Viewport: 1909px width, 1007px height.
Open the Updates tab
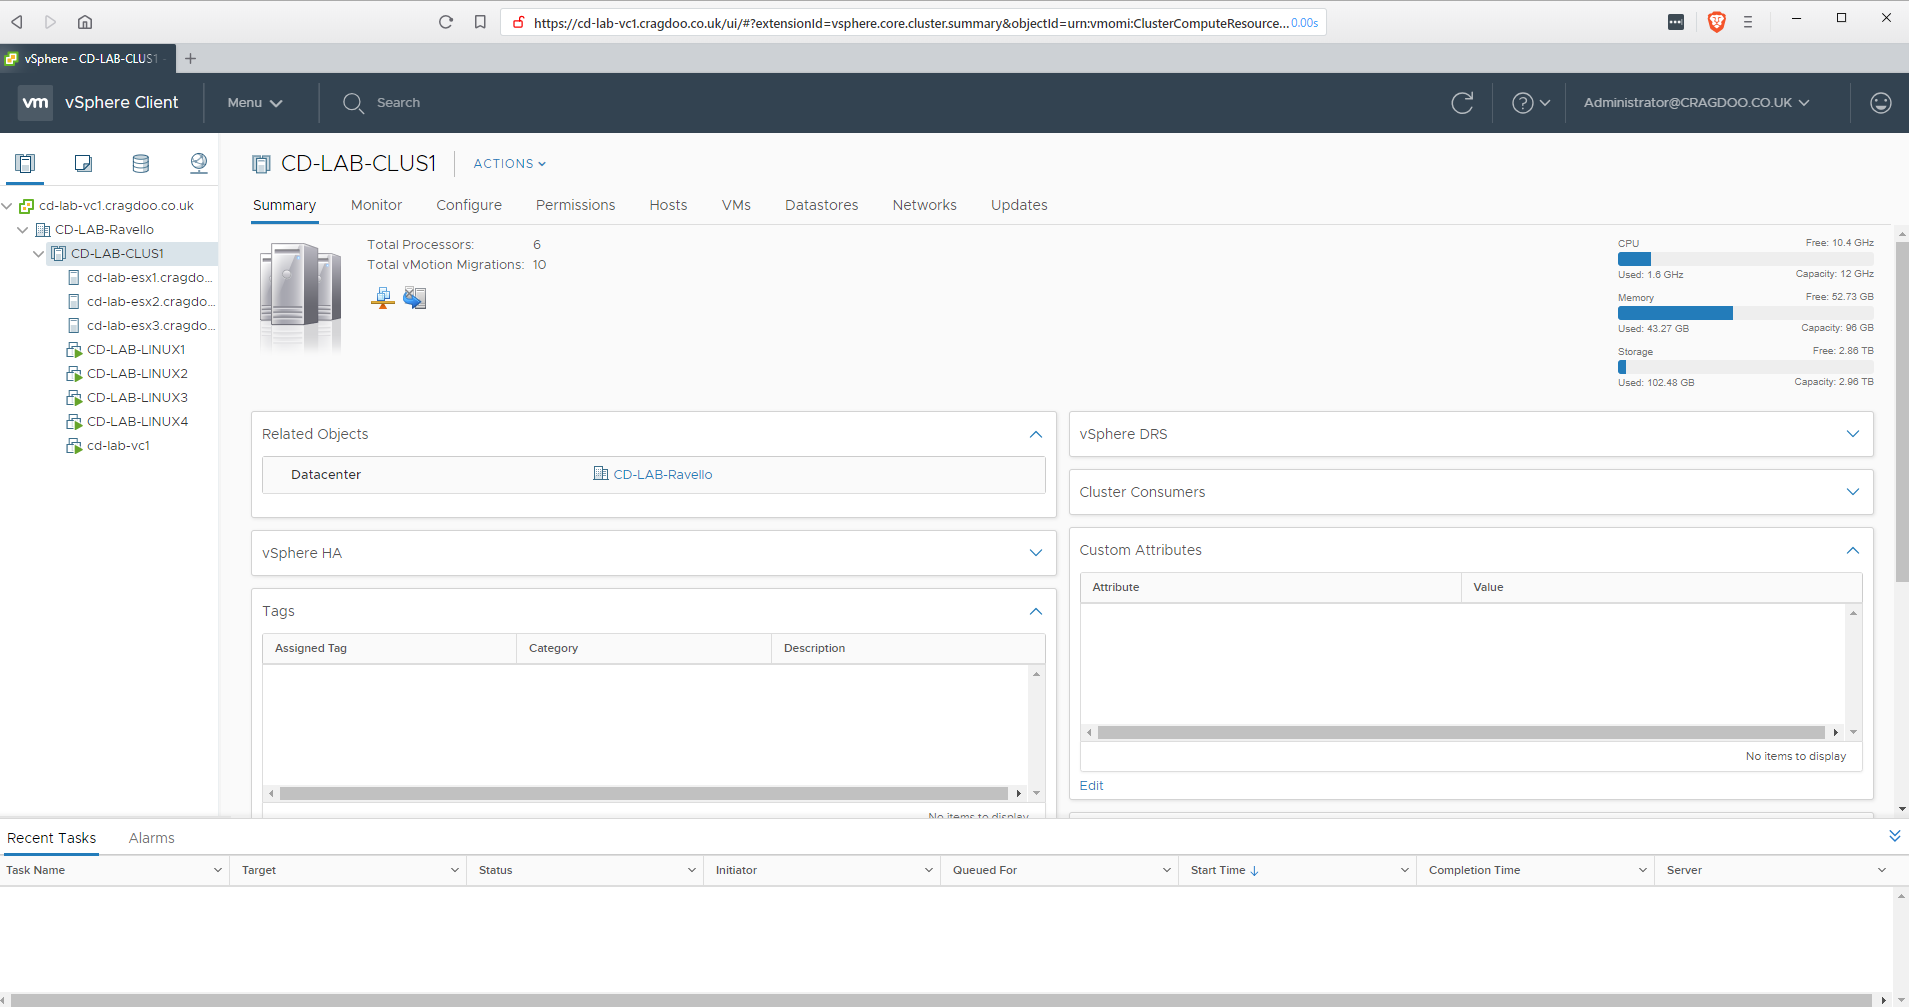pyautogui.click(x=1019, y=205)
